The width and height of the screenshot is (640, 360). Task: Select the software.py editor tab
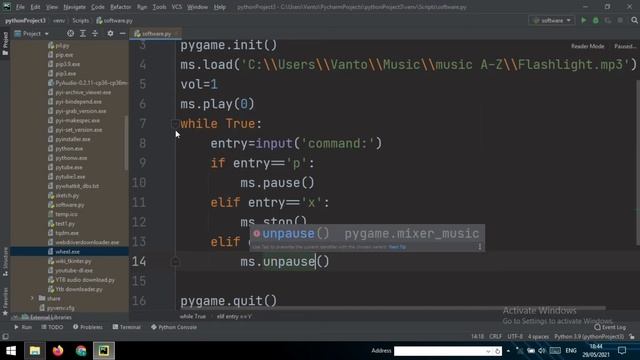point(156,34)
